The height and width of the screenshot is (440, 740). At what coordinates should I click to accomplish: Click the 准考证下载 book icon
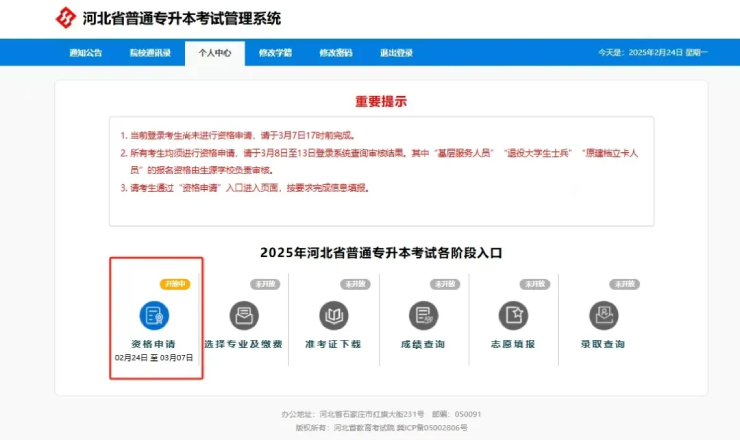coord(334,316)
